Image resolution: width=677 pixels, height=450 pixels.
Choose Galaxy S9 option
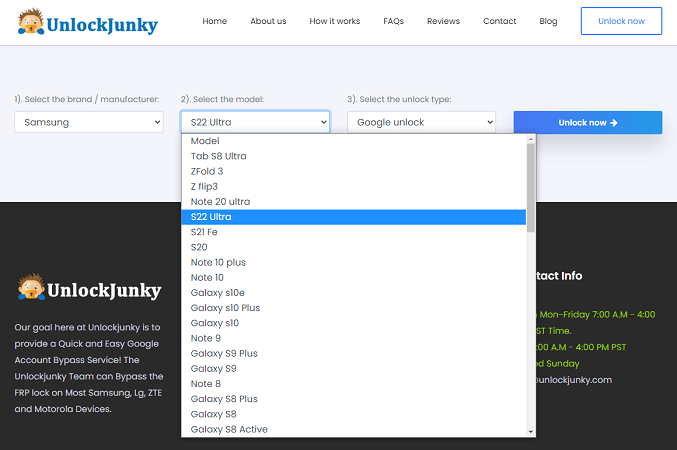pos(354,368)
